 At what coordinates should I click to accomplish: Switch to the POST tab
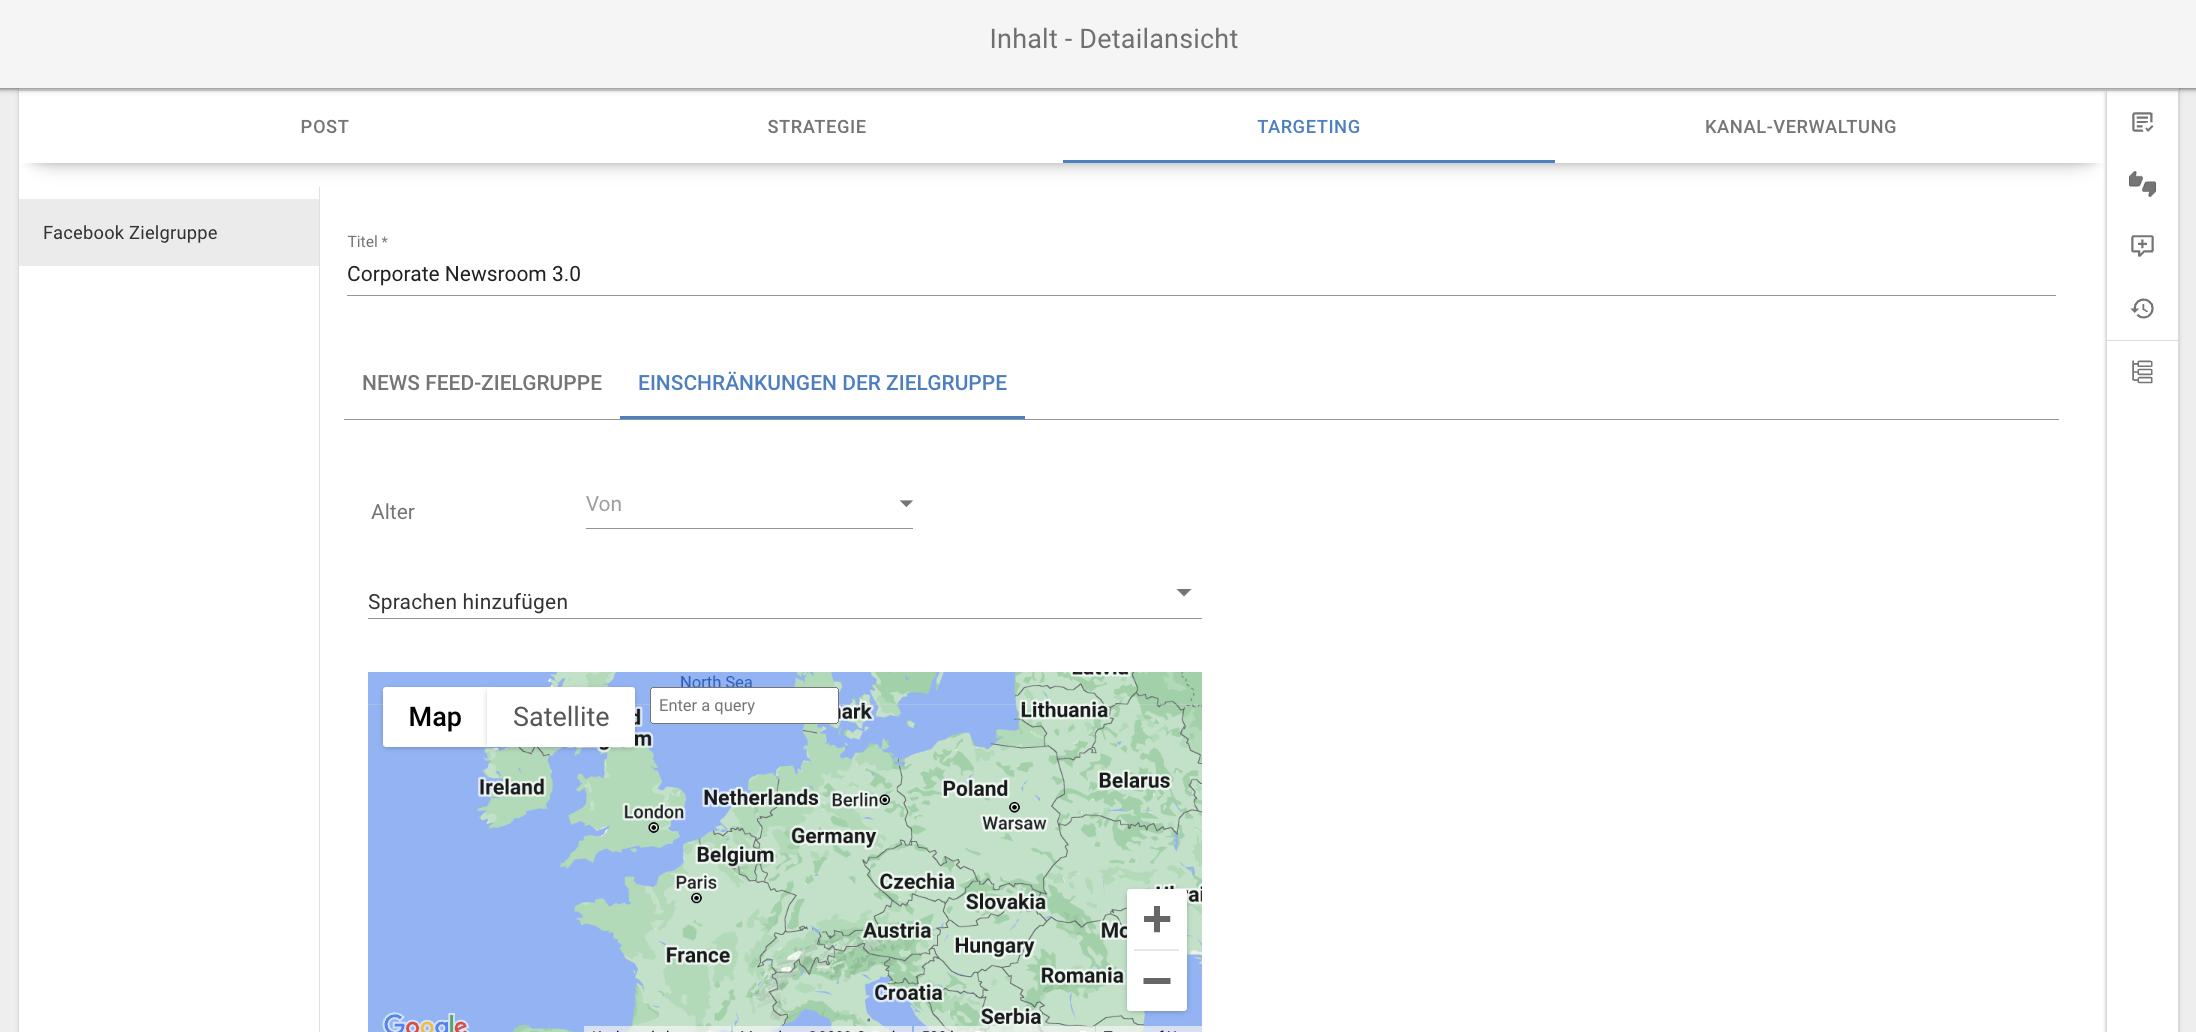click(325, 127)
